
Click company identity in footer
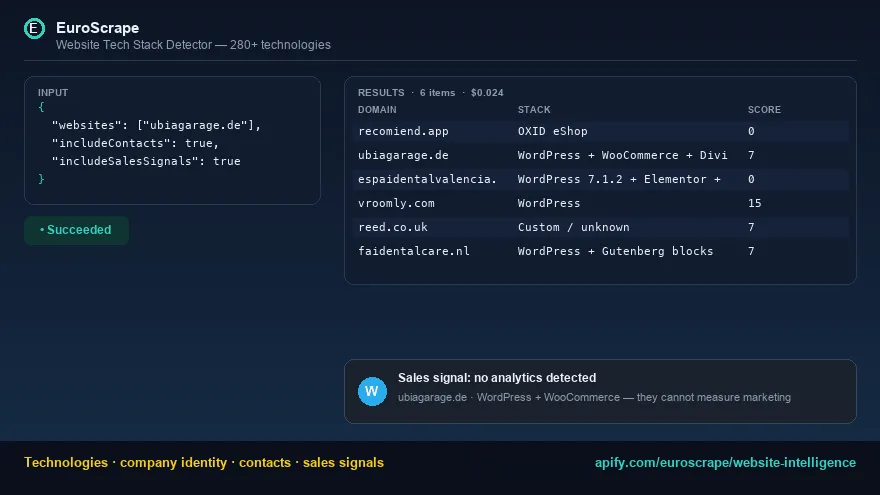[x=173, y=462]
